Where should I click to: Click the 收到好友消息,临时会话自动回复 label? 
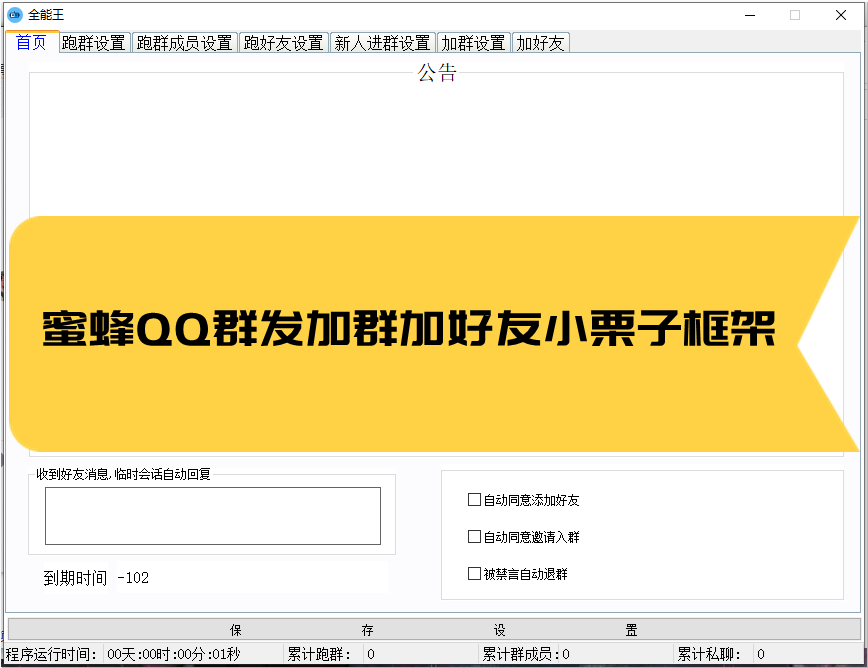(x=123, y=474)
